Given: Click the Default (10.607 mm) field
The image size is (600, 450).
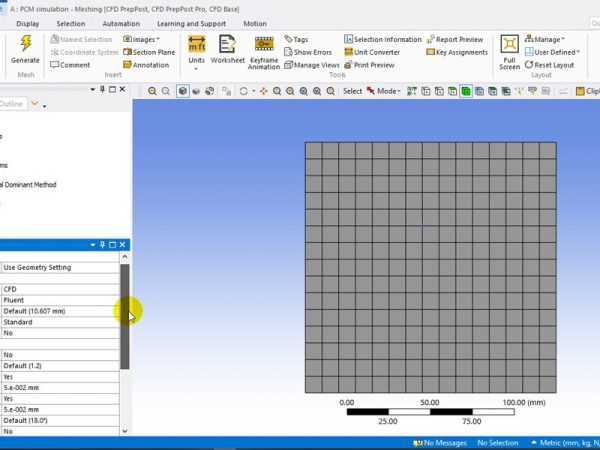Looking at the screenshot, I should 60,311.
